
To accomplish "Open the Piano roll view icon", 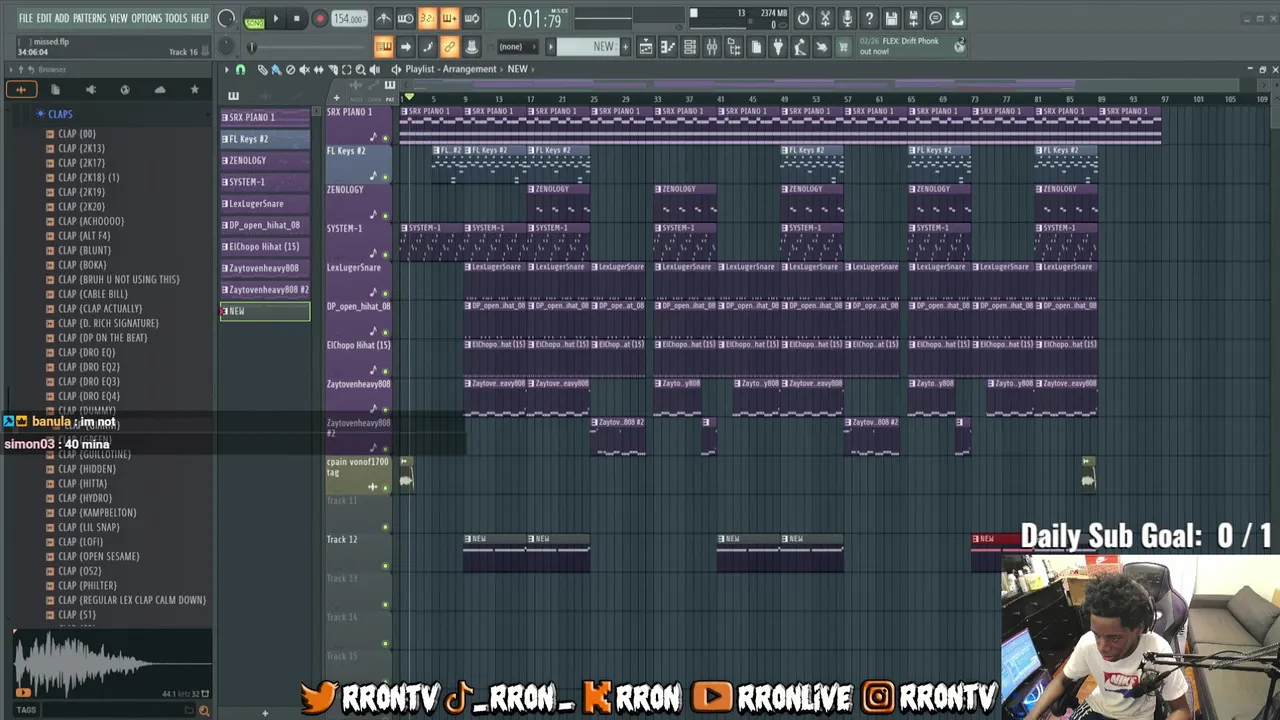I will click(668, 47).
